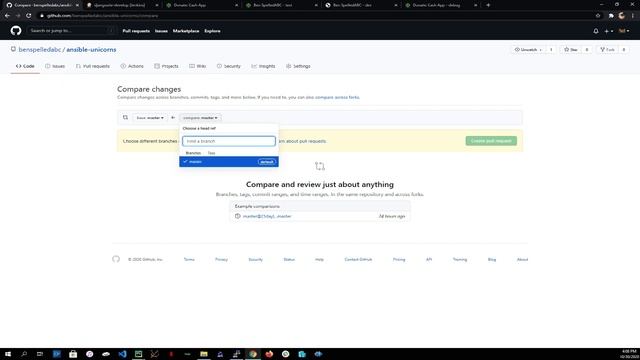Click the browser back arrow
The image size is (640, 360).
pyautogui.click(x=7, y=16)
